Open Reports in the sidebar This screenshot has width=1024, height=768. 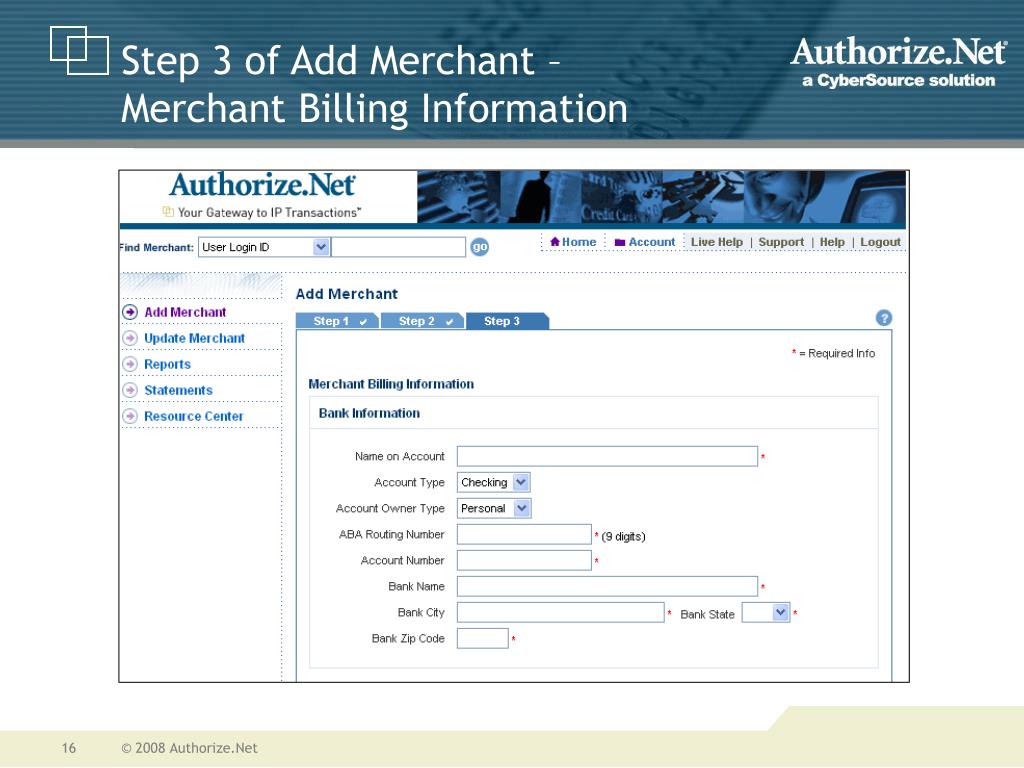click(167, 364)
